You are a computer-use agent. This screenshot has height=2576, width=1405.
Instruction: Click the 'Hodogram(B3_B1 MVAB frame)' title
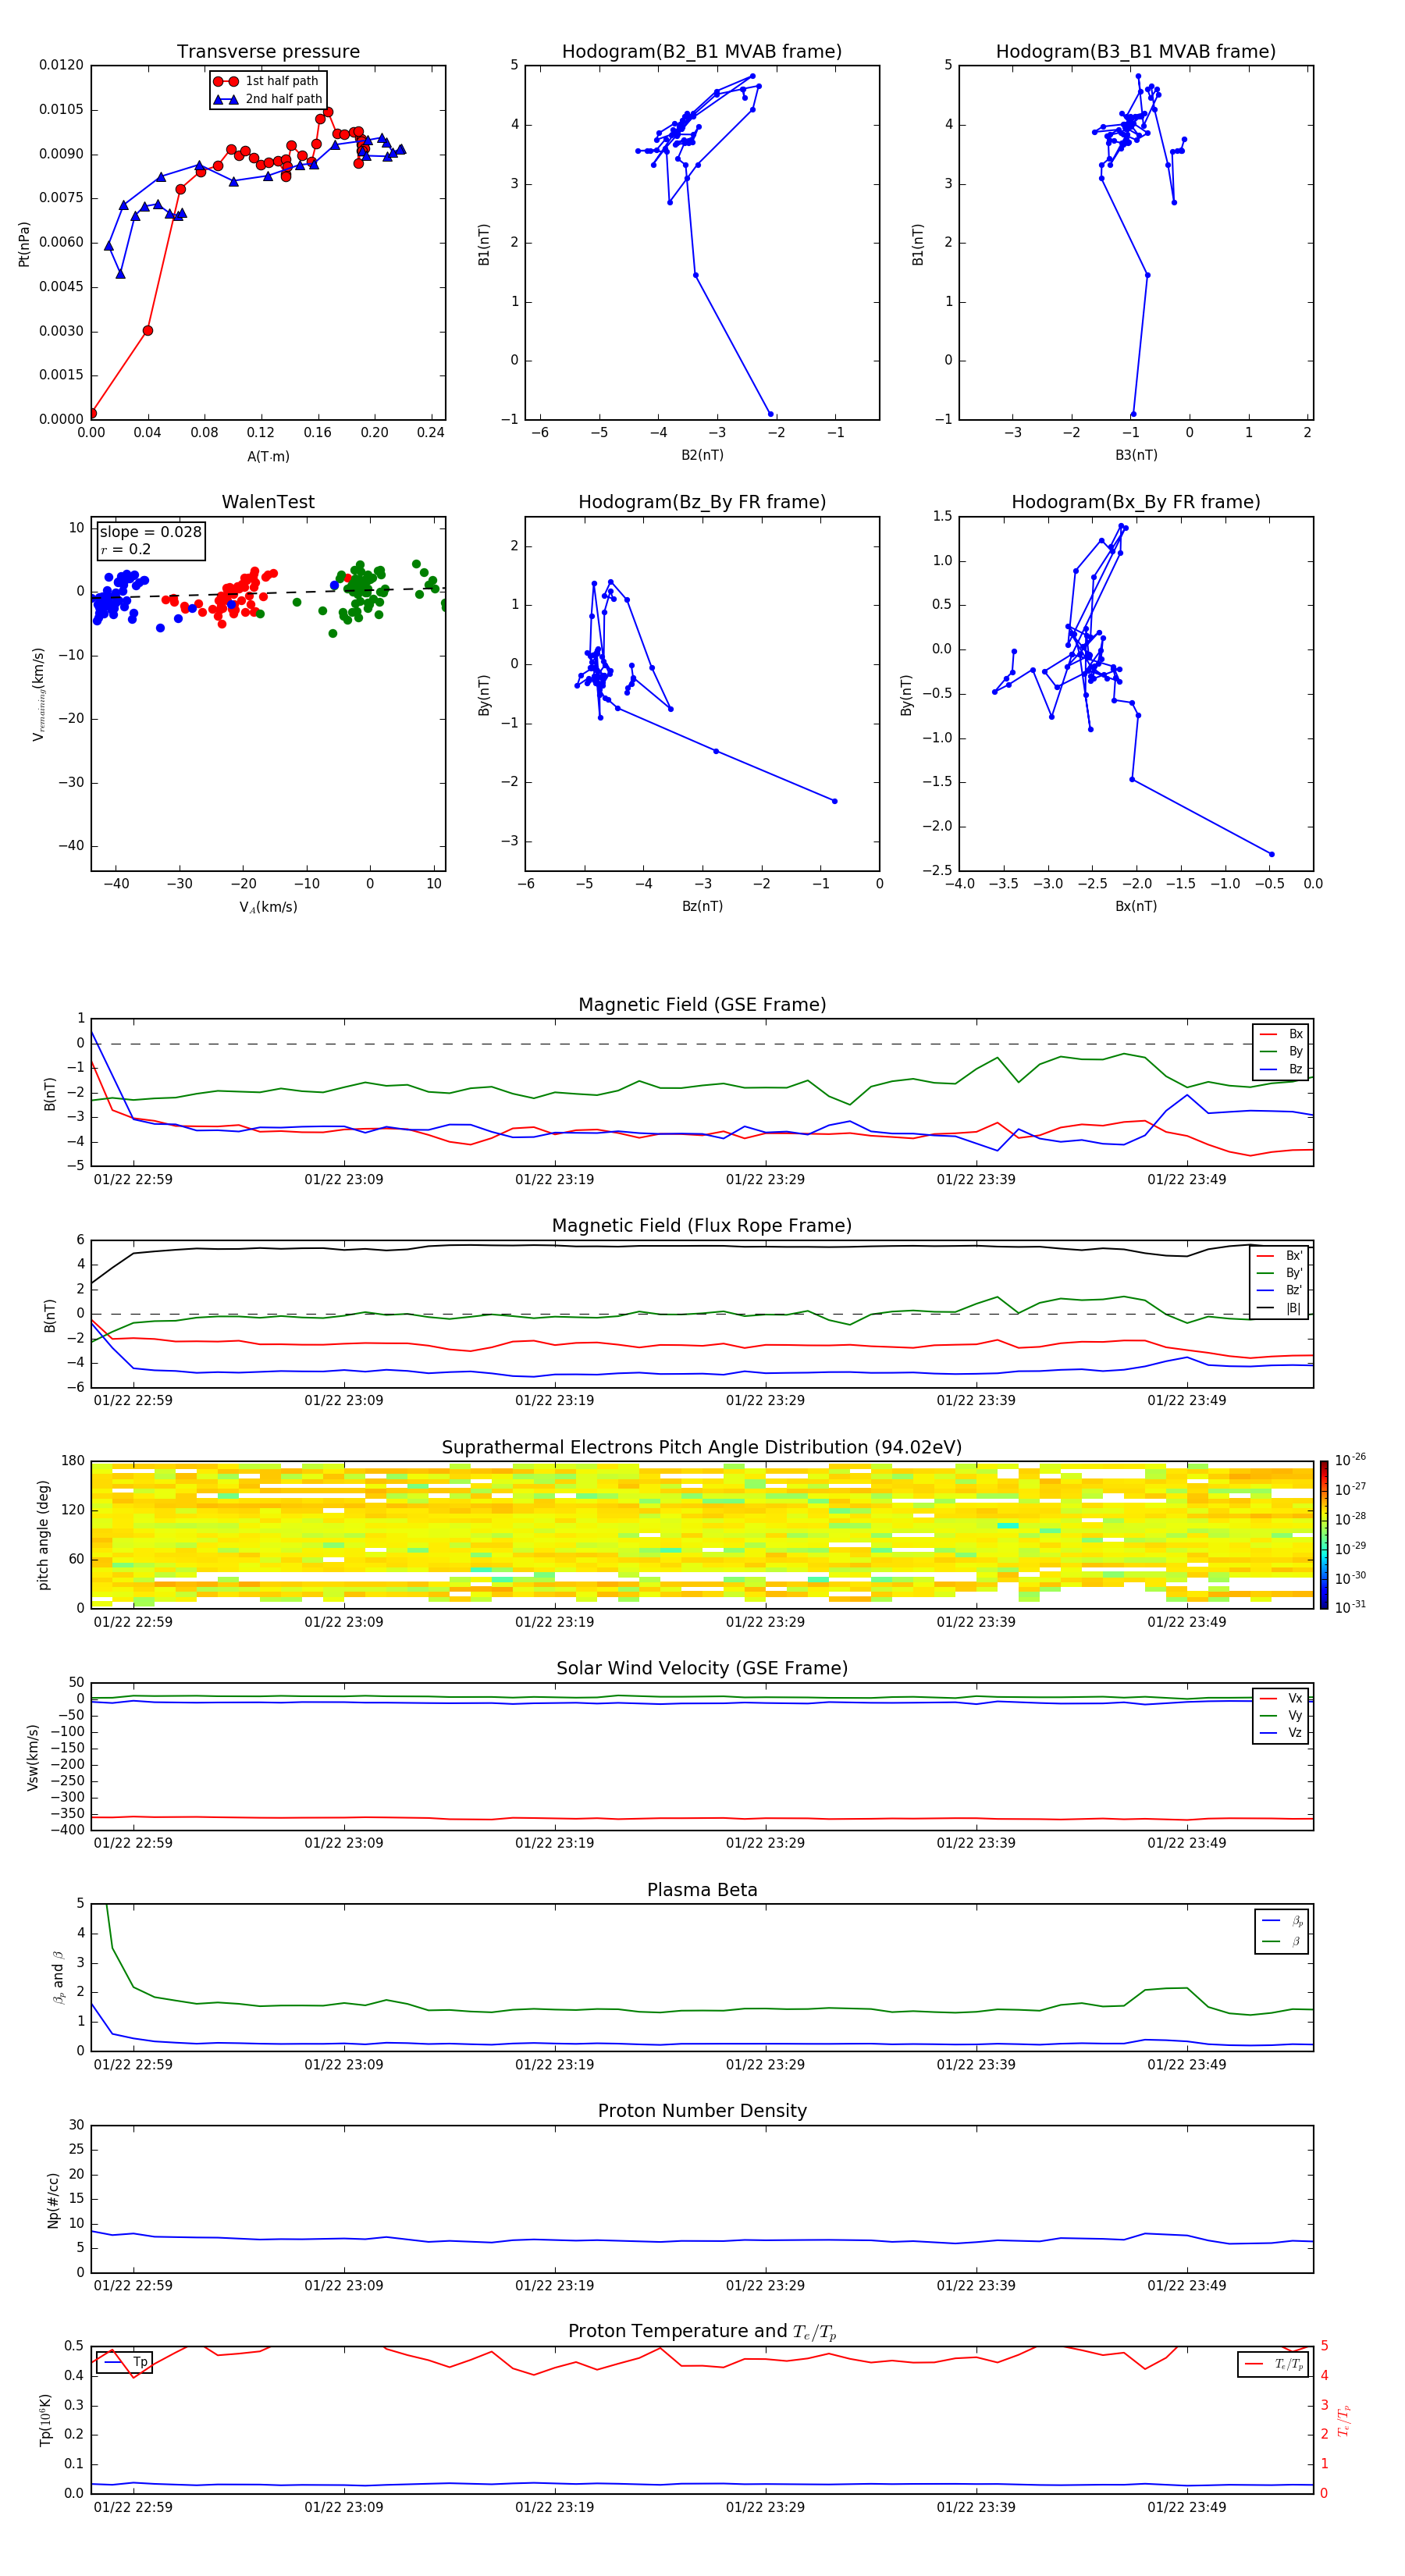[1135, 51]
